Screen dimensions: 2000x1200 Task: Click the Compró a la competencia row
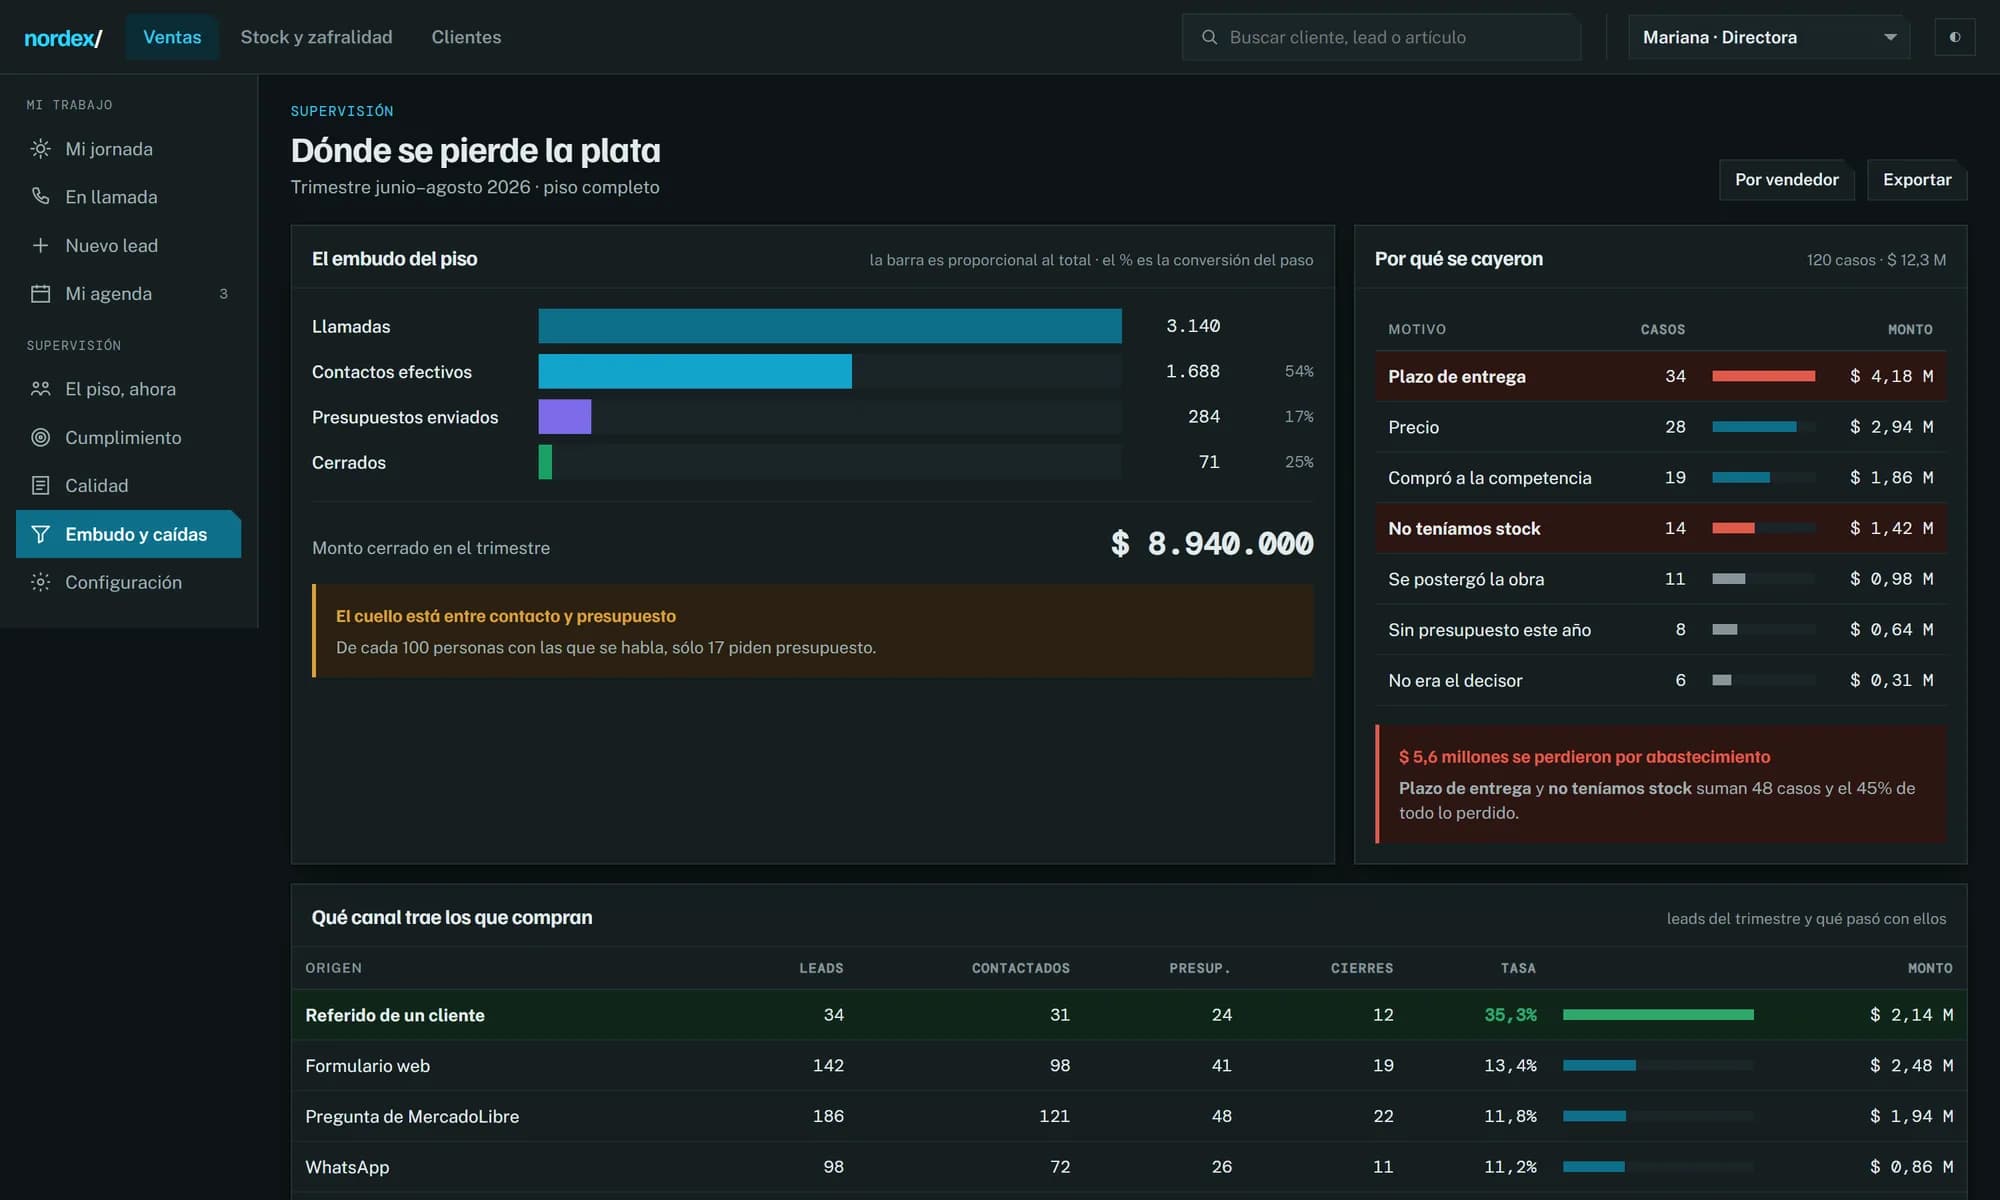(1660, 478)
